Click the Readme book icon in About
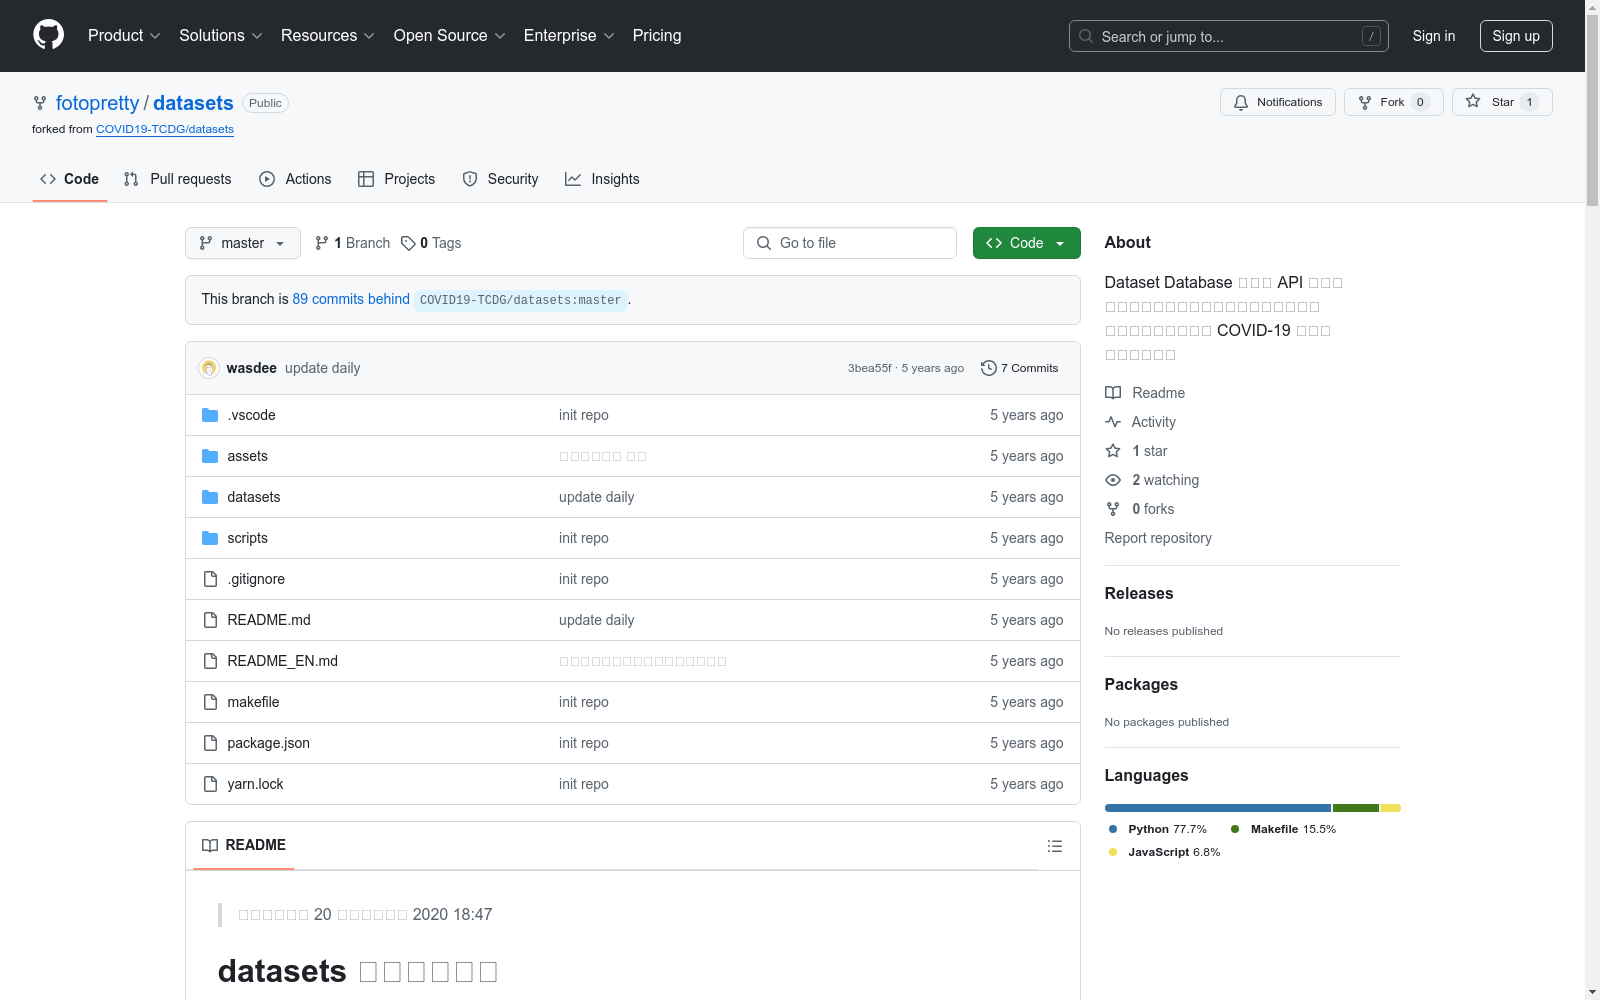Viewport: 1600px width, 1000px height. coord(1113,393)
